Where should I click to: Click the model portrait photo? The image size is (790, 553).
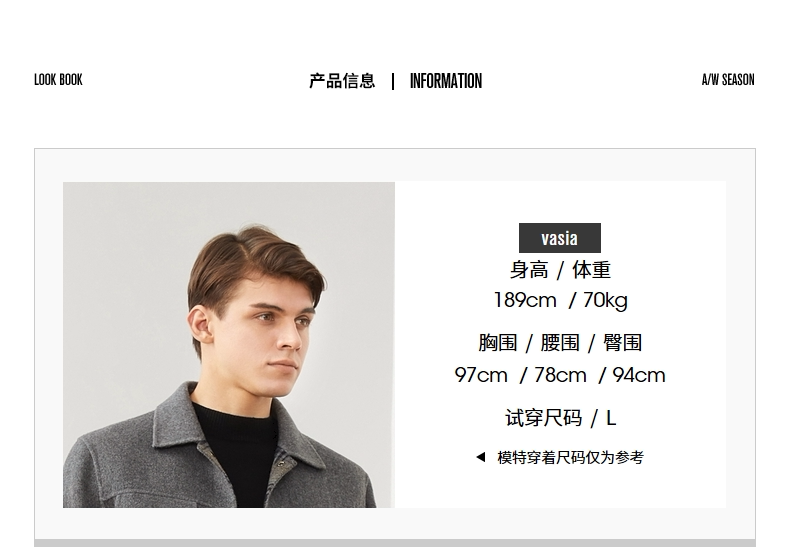(x=229, y=345)
